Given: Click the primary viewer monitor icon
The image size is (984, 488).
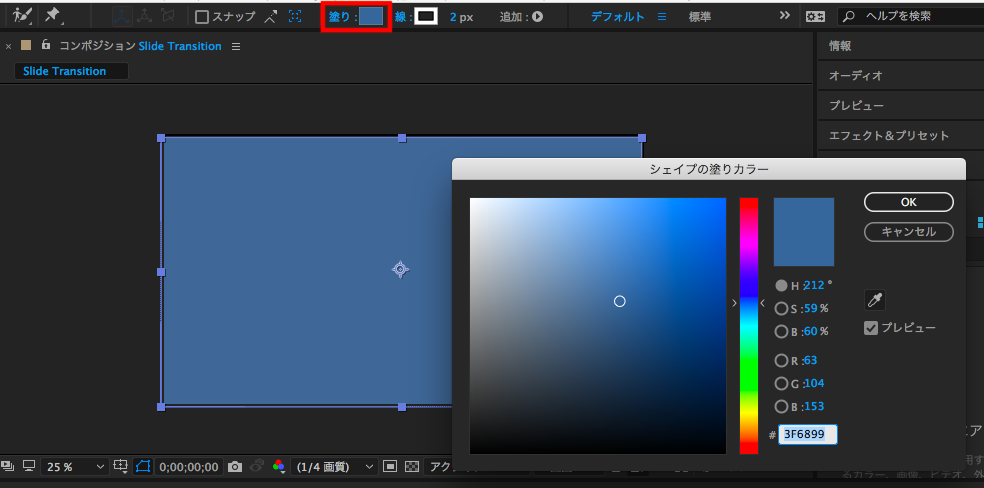Looking at the screenshot, I should pos(29,465).
